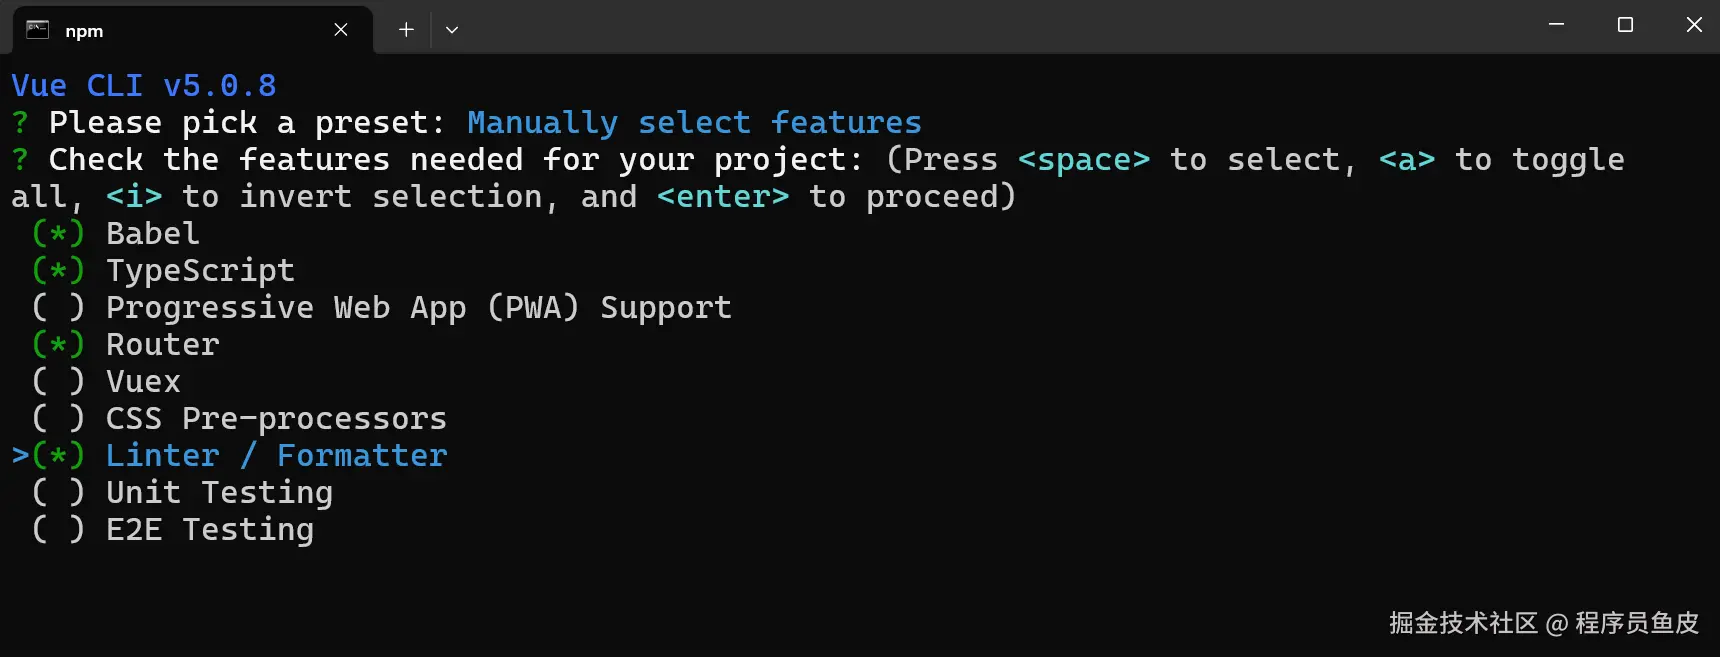Toggle the TypeScript feature checkbox
Image resolution: width=1720 pixels, height=657 pixels.
tap(58, 271)
